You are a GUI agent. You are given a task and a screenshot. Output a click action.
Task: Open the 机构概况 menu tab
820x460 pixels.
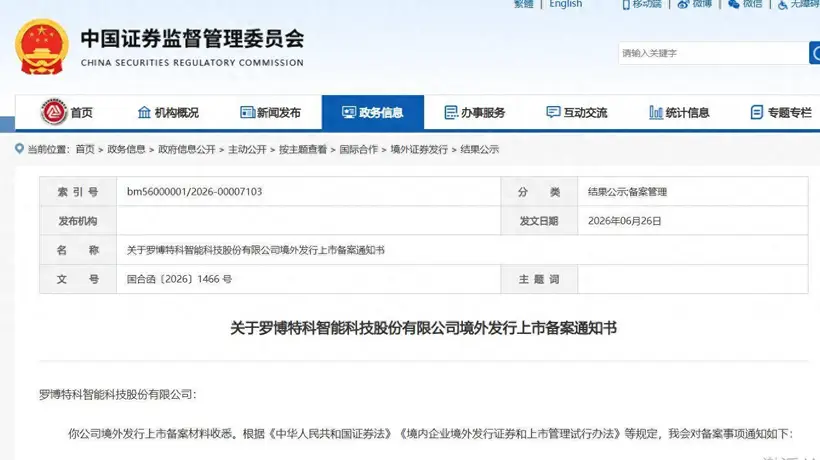tap(168, 112)
